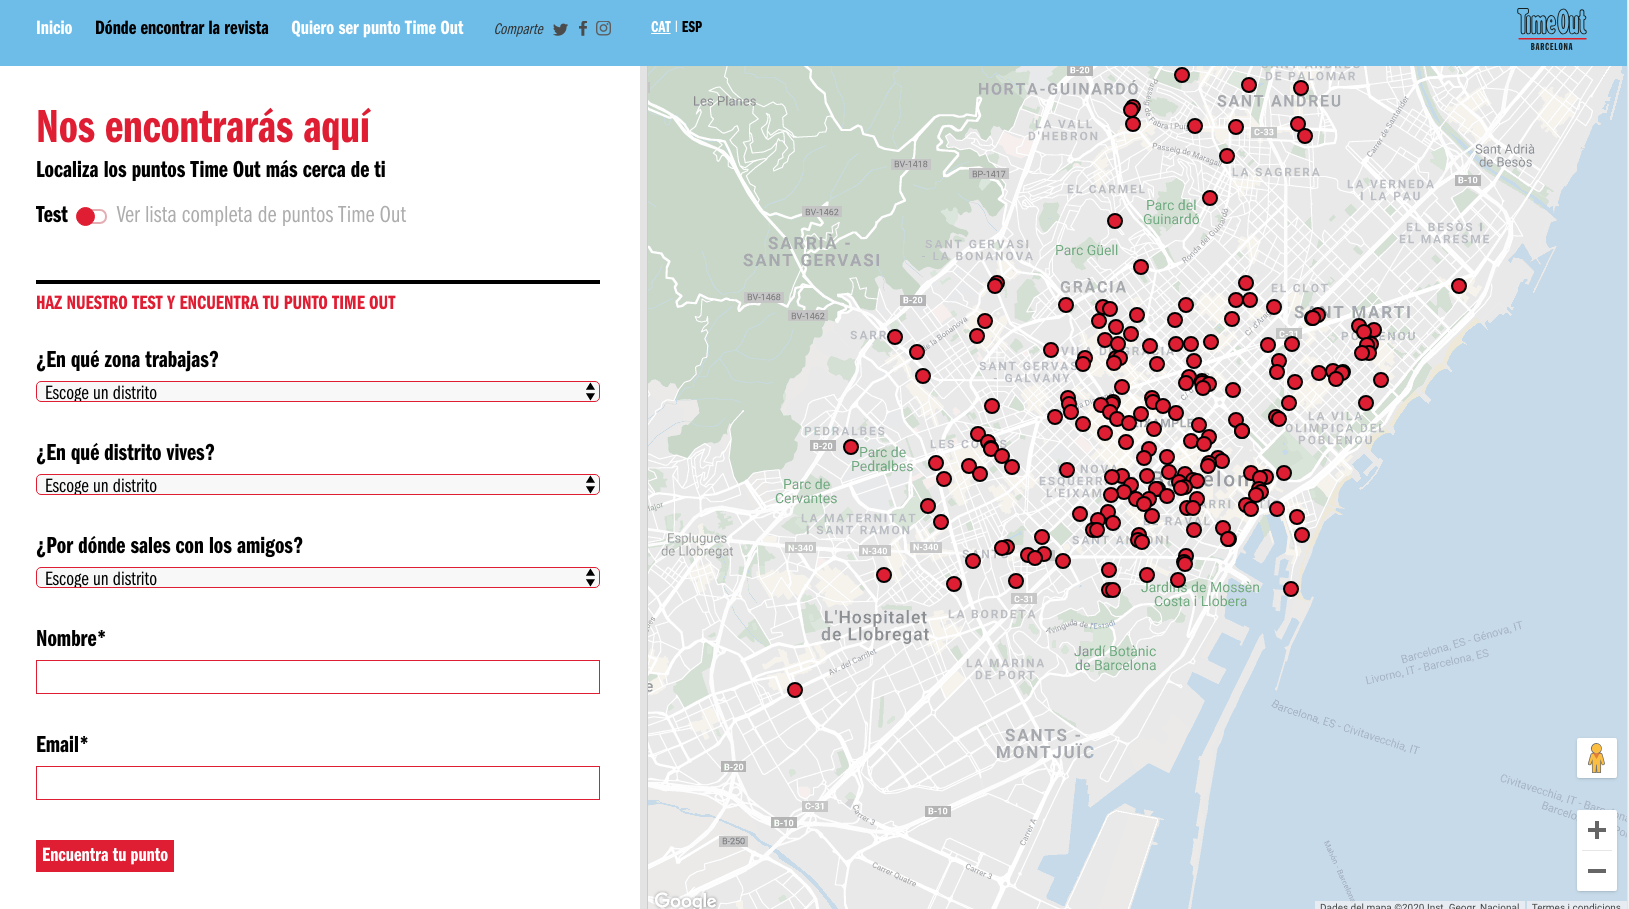Click the 'Parc Güell' map label
The image size is (1629, 909).
(x=1086, y=250)
